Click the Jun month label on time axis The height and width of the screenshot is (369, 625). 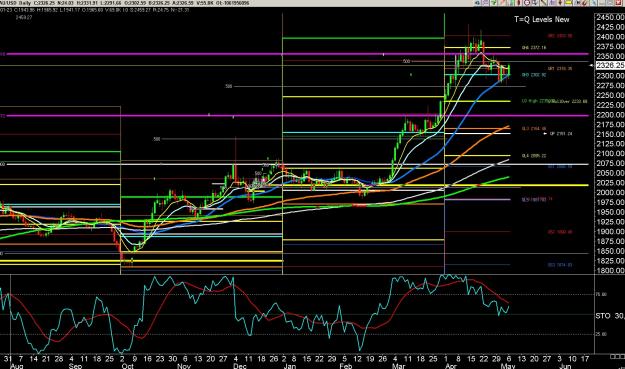[565, 366]
